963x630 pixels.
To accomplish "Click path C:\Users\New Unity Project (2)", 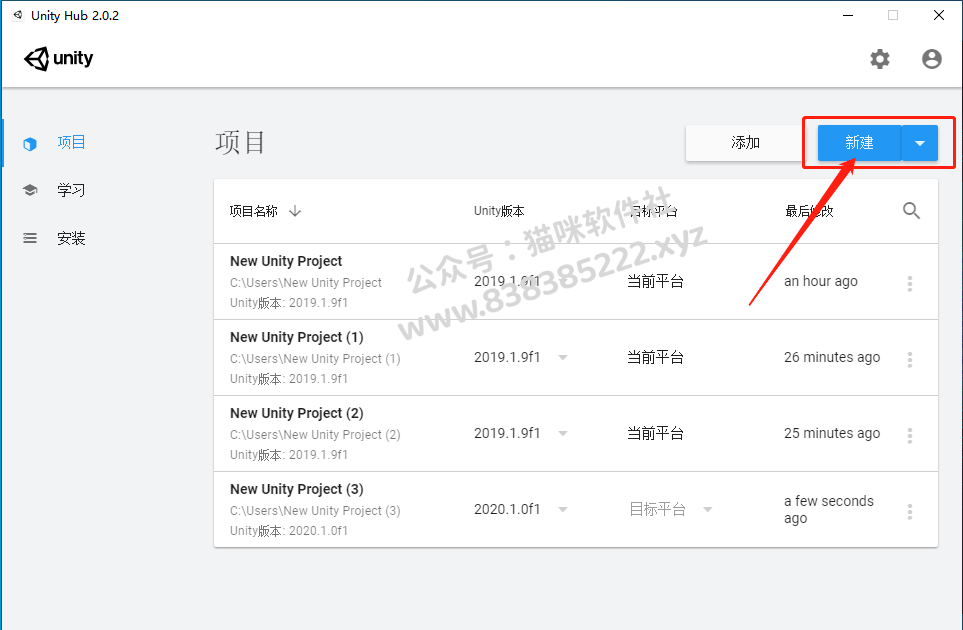I will [x=315, y=435].
